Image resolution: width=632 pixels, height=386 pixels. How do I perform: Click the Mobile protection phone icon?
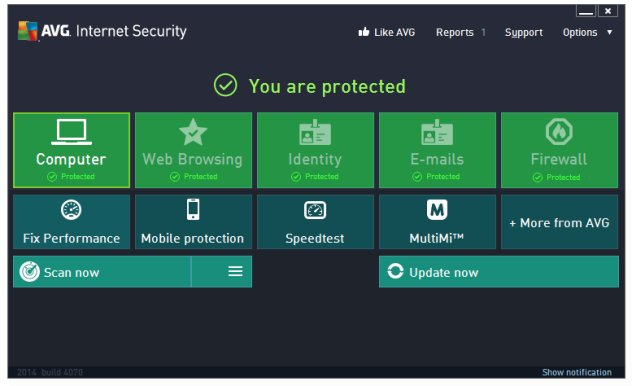(x=193, y=210)
